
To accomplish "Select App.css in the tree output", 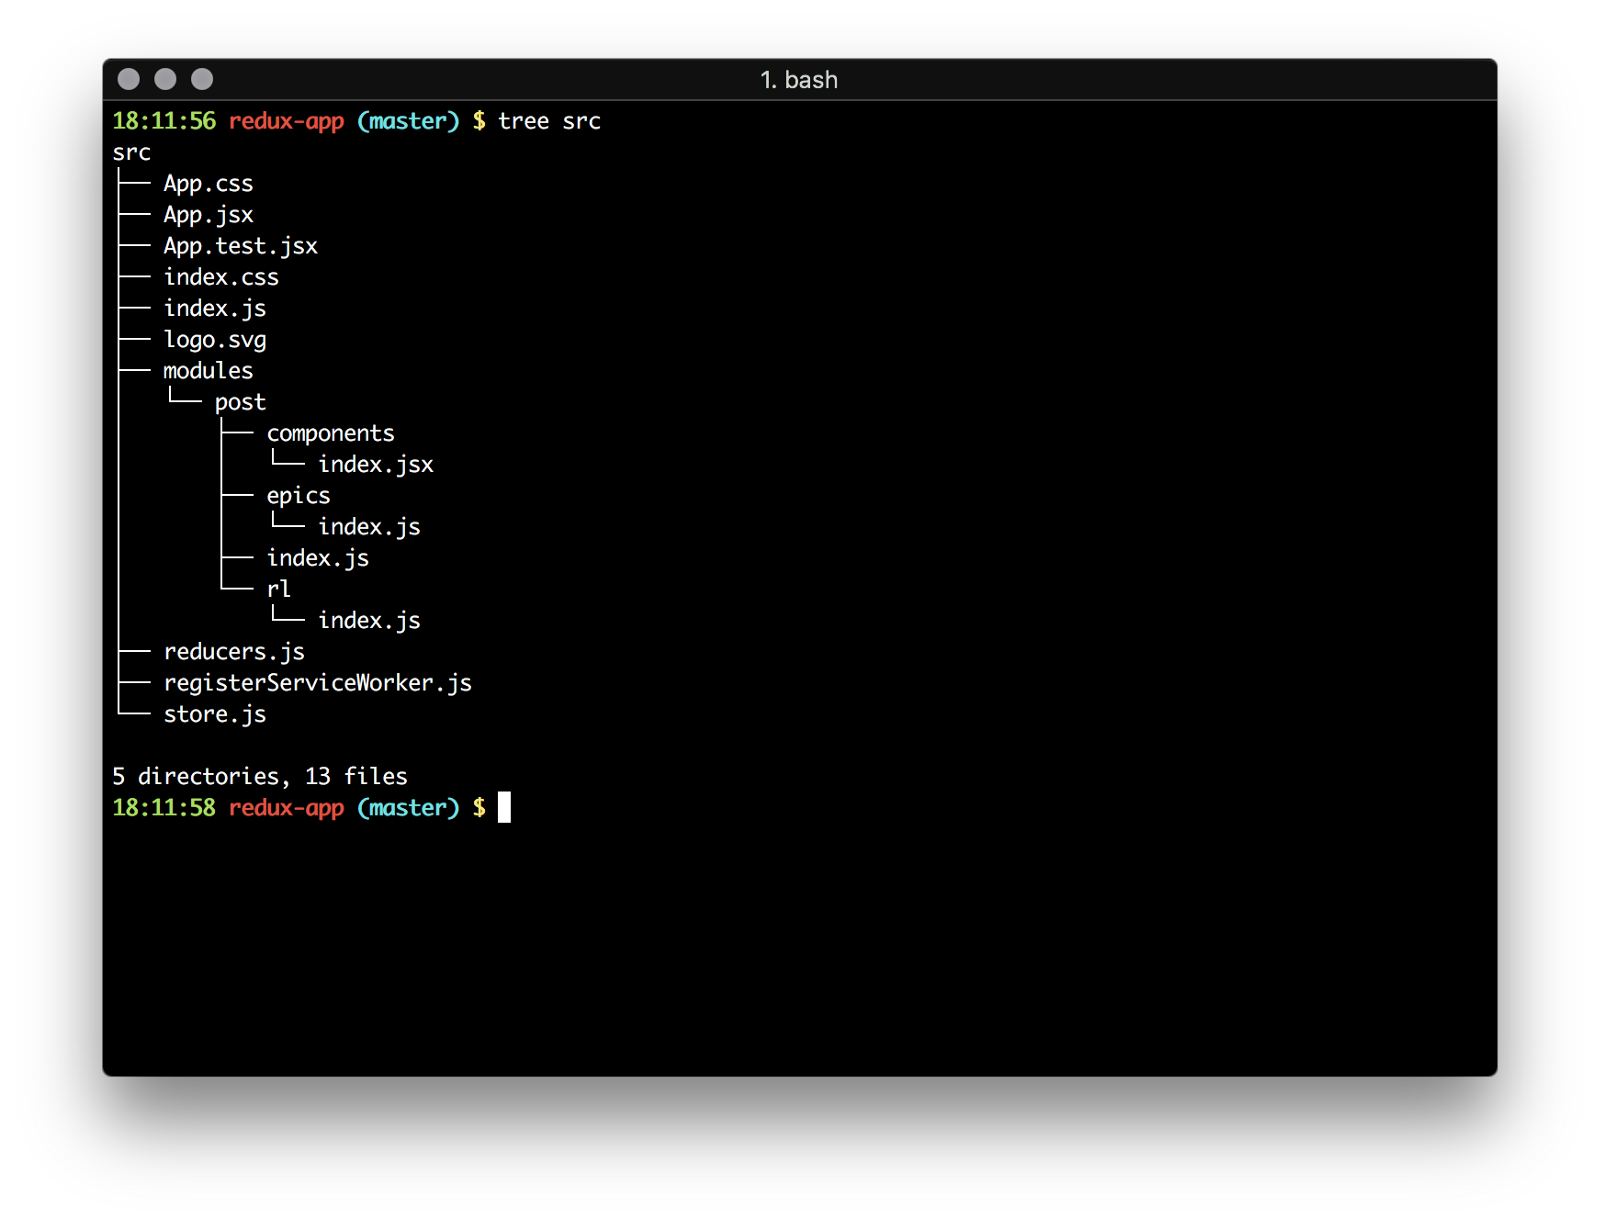I will tap(208, 184).
